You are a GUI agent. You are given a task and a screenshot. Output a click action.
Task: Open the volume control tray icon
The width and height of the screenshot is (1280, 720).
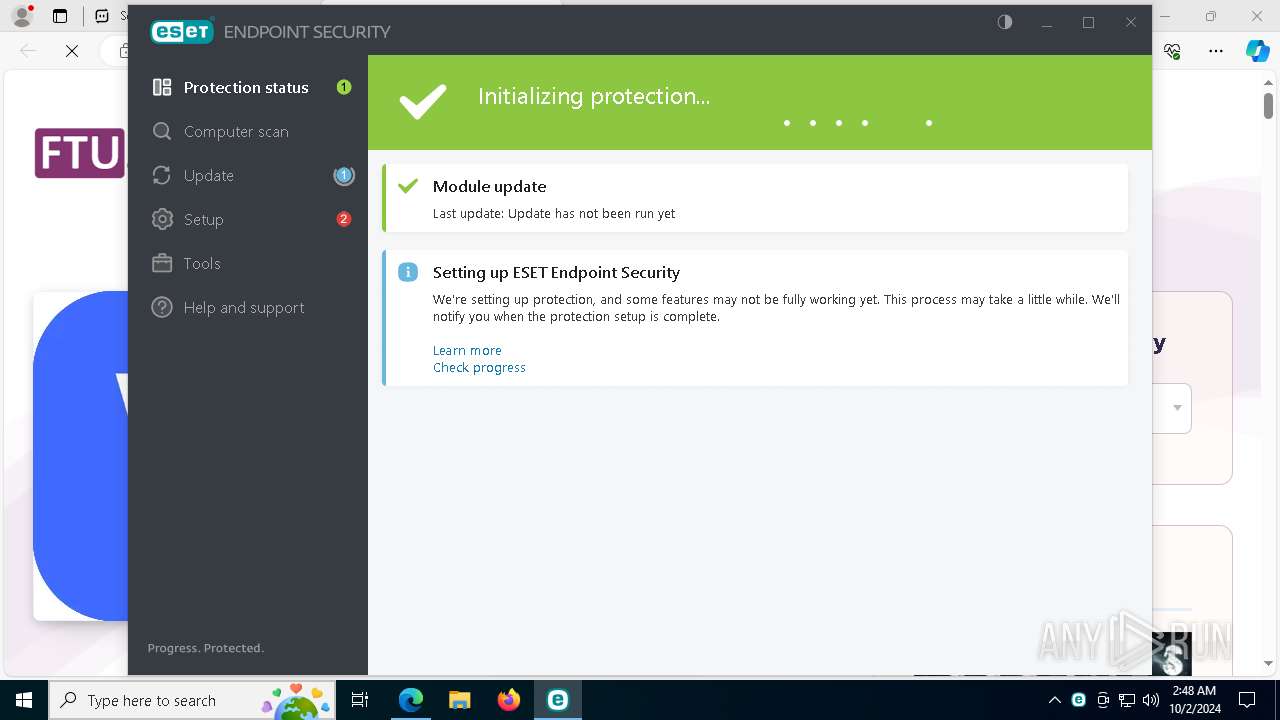click(1150, 700)
